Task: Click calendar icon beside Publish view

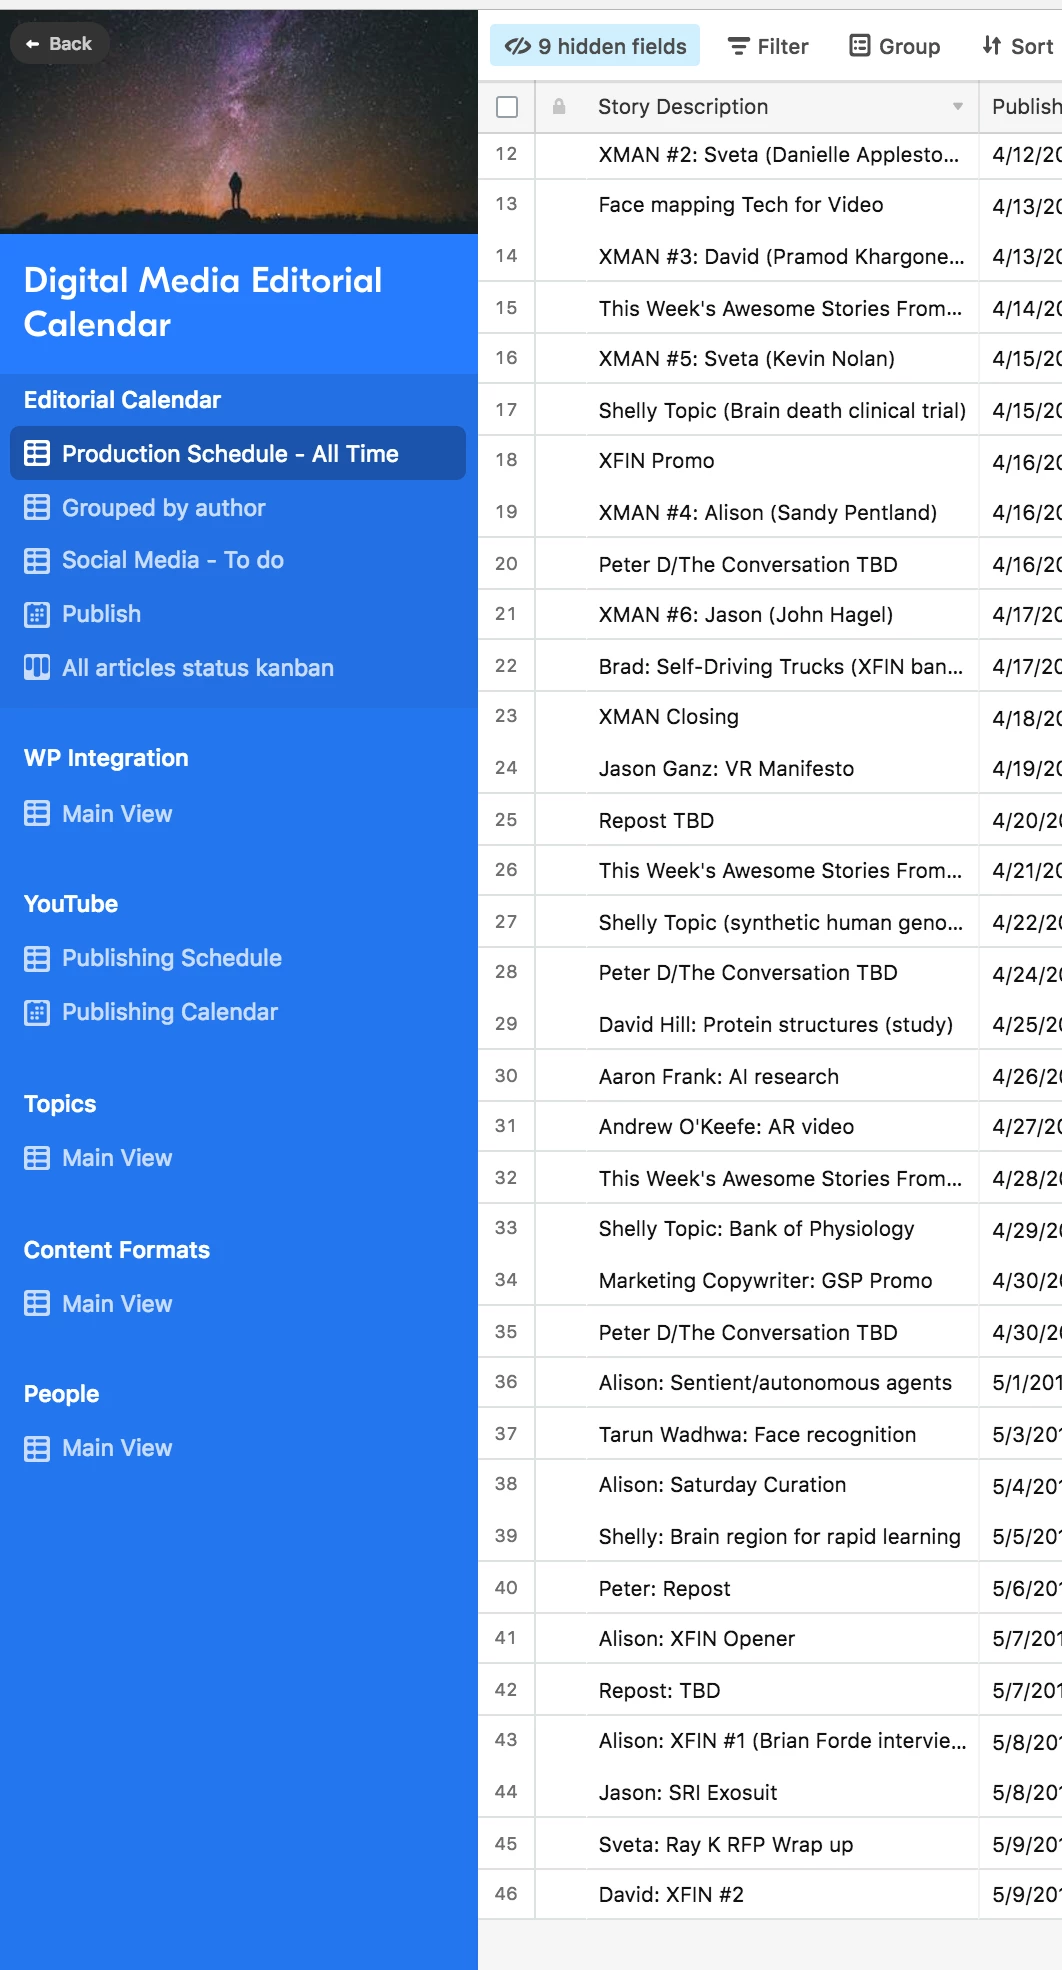Action: pyautogui.click(x=37, y=614)
